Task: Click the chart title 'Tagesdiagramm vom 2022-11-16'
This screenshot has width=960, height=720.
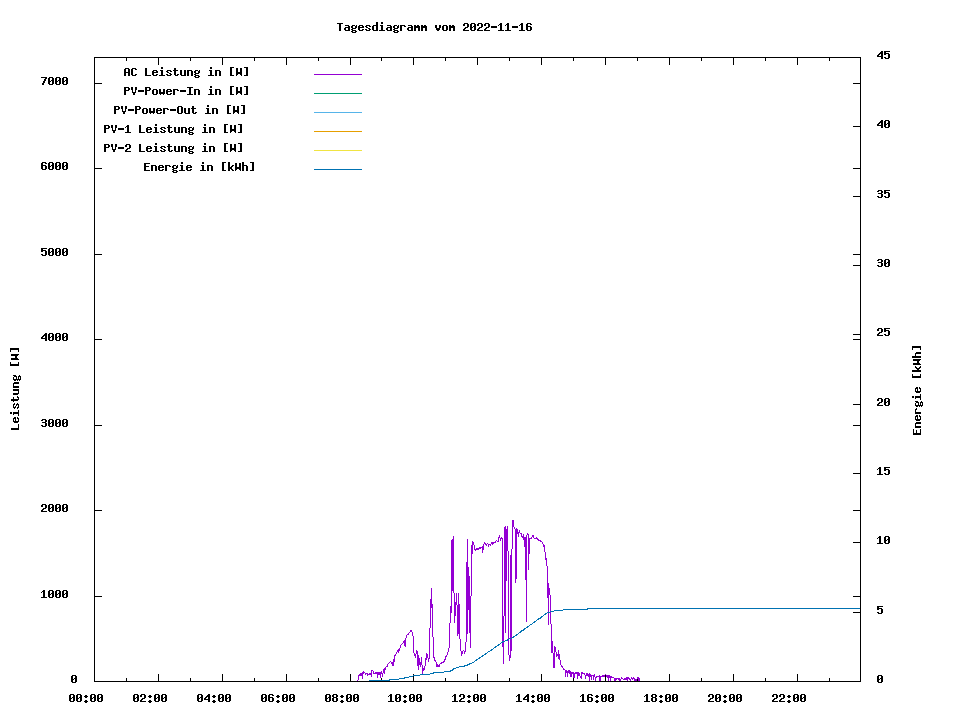Action: 434,27
